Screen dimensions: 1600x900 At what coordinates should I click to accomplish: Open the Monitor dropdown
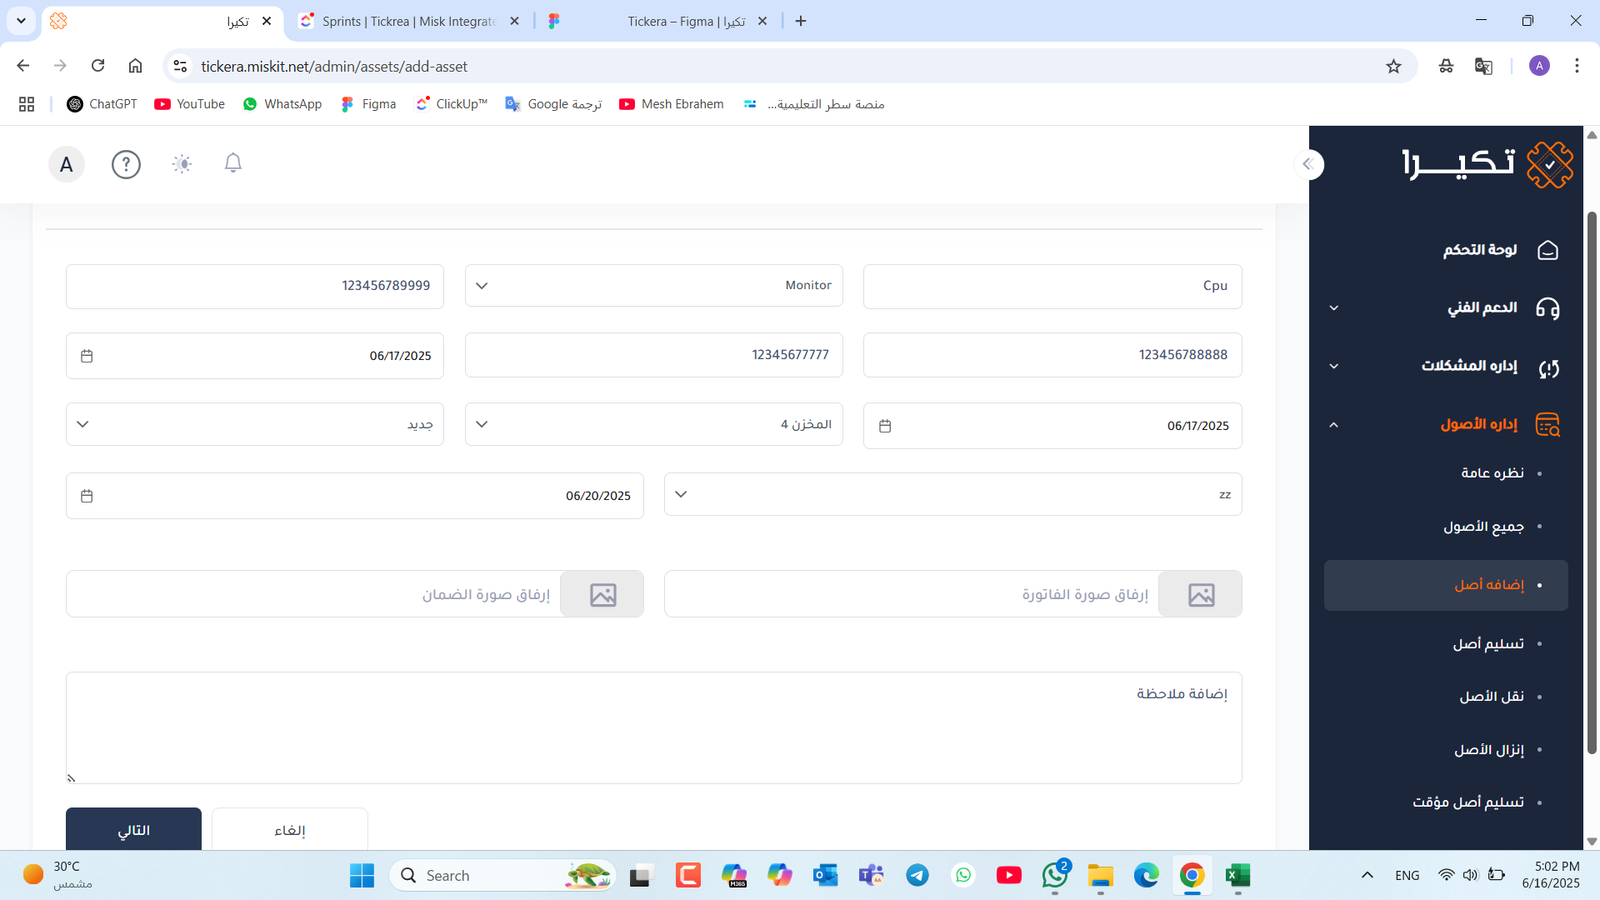coord(653,286)
